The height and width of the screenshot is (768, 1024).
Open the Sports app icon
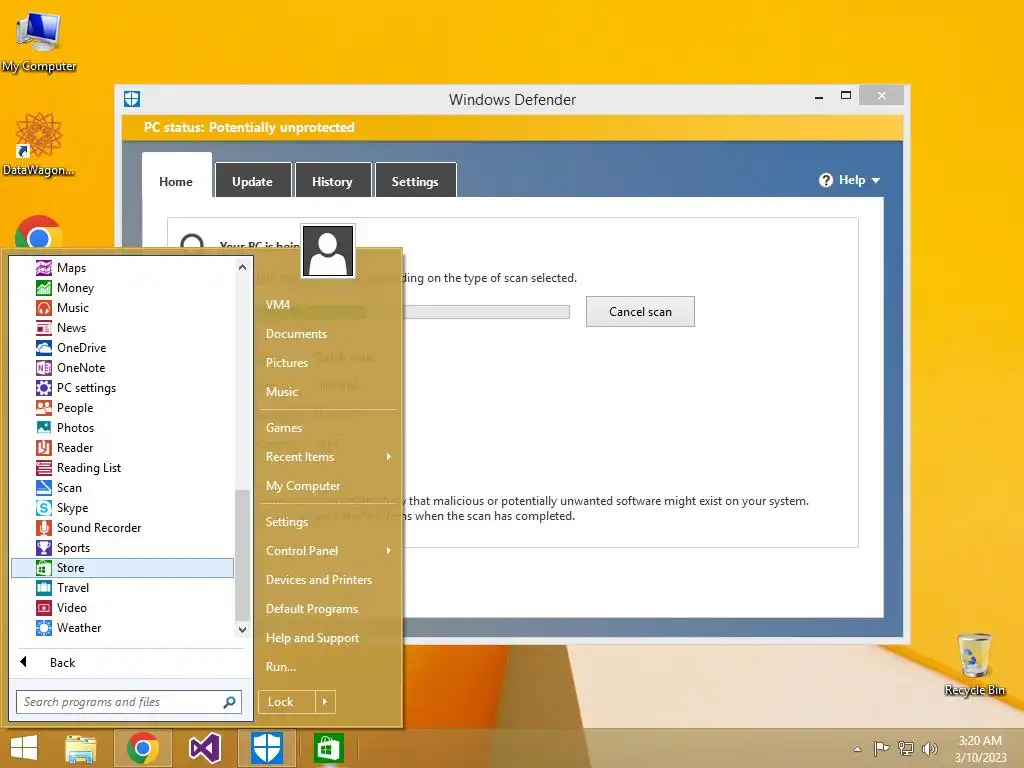pos(44,548)
